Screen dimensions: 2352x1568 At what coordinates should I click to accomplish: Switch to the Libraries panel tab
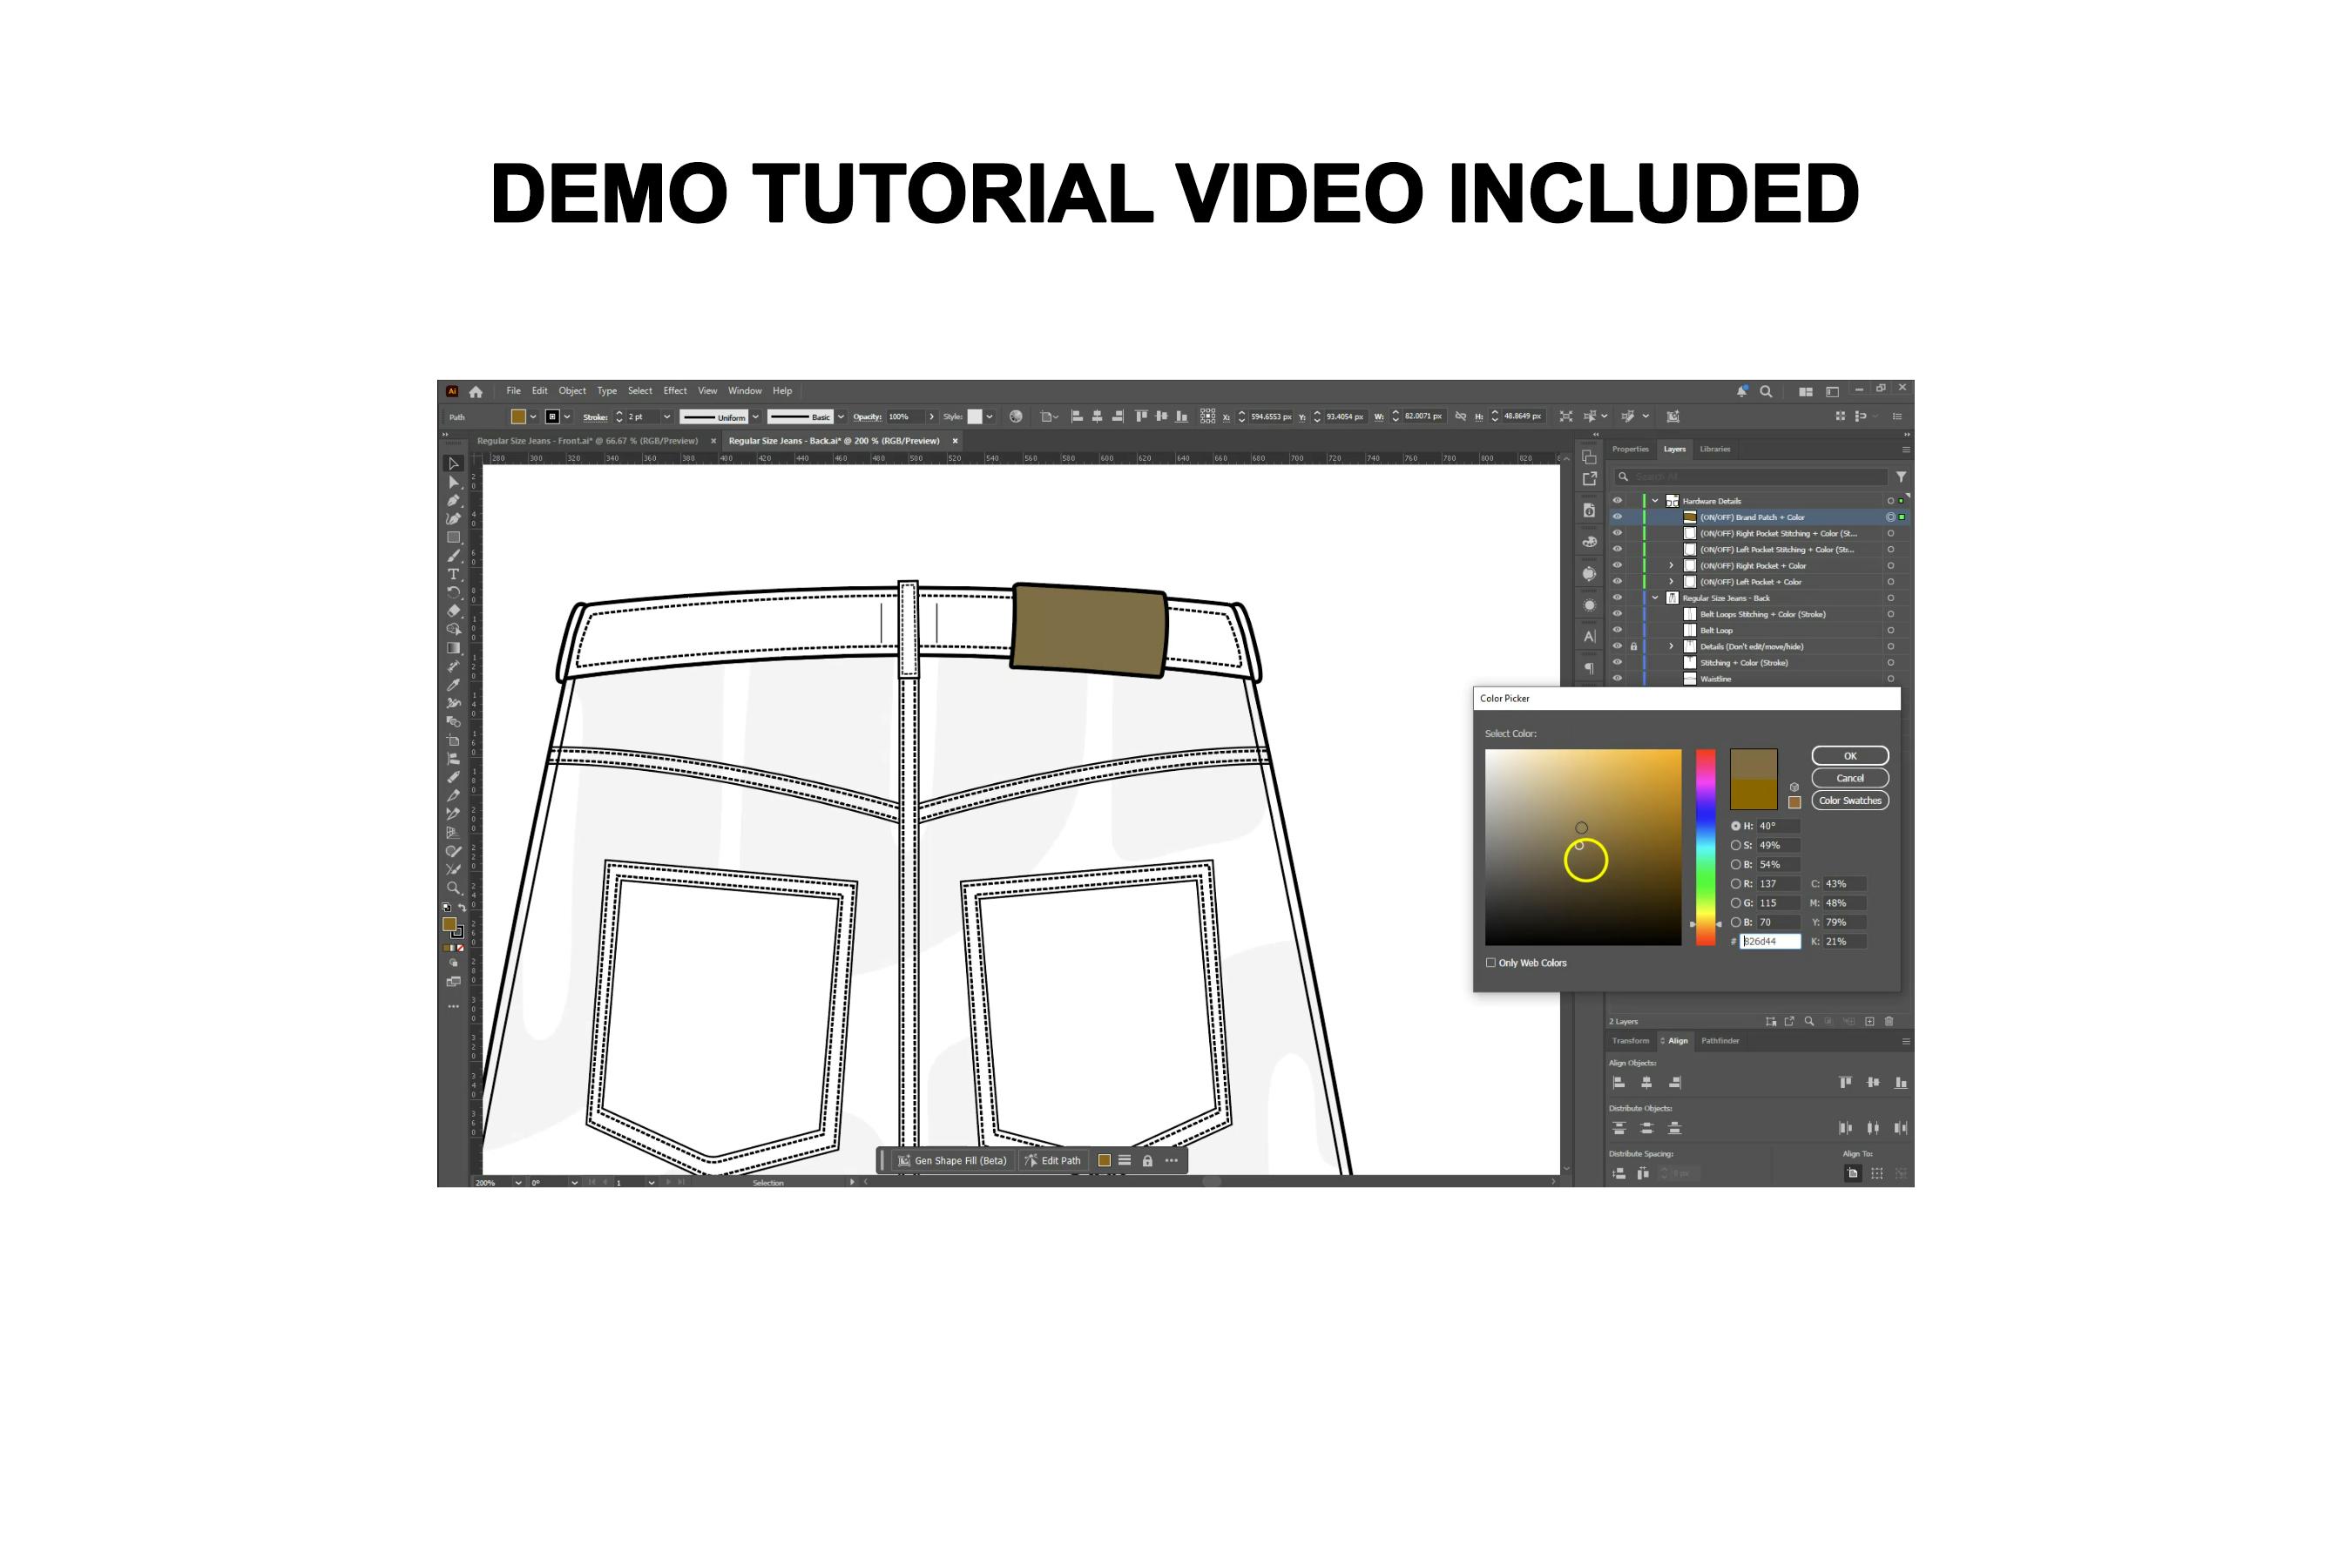coord(1715,449)
